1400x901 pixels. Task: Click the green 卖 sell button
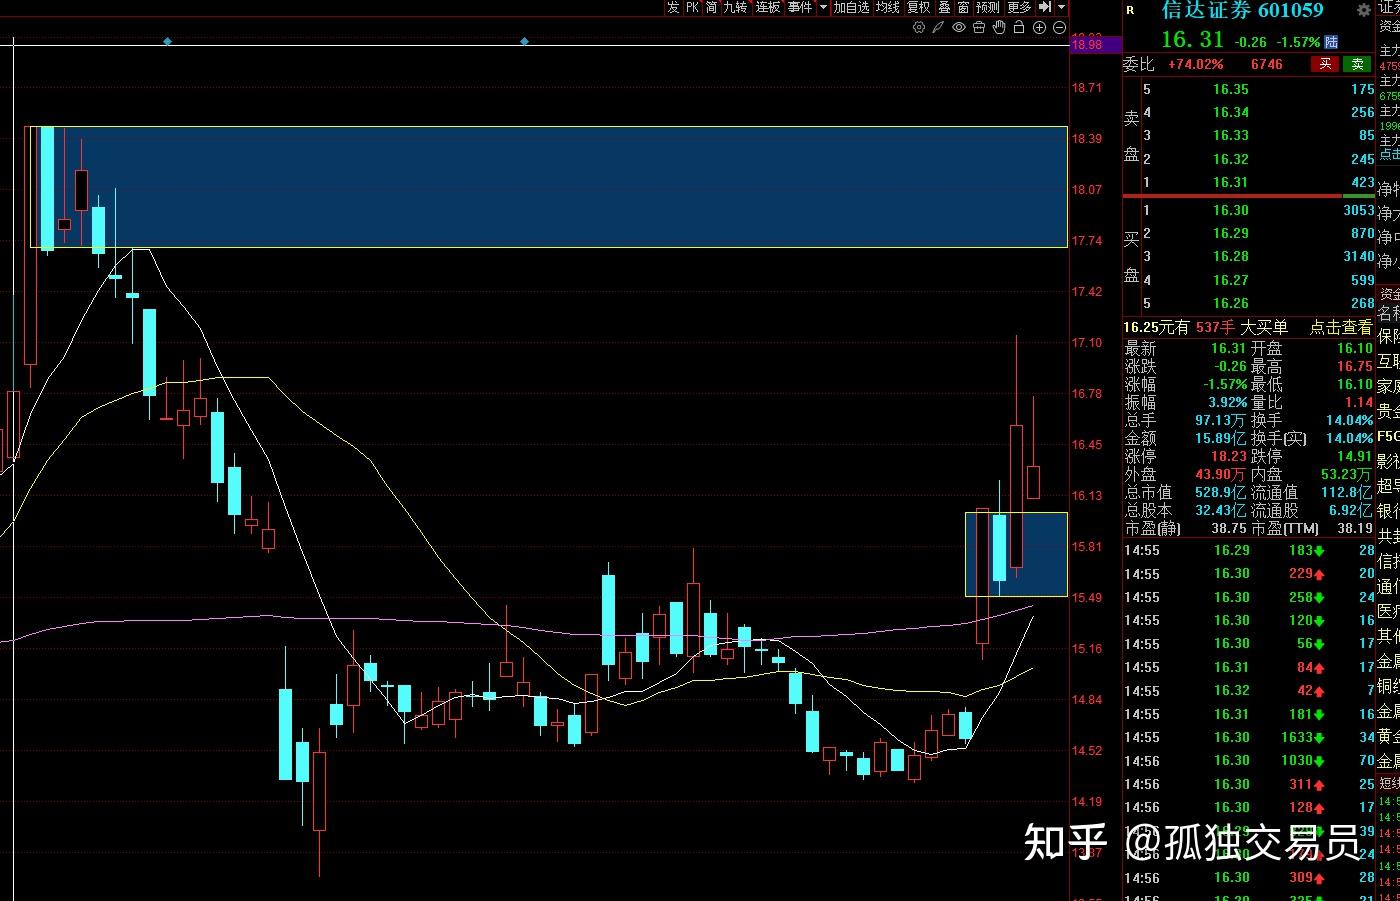pyautogui.click(x=1357, y=64)
